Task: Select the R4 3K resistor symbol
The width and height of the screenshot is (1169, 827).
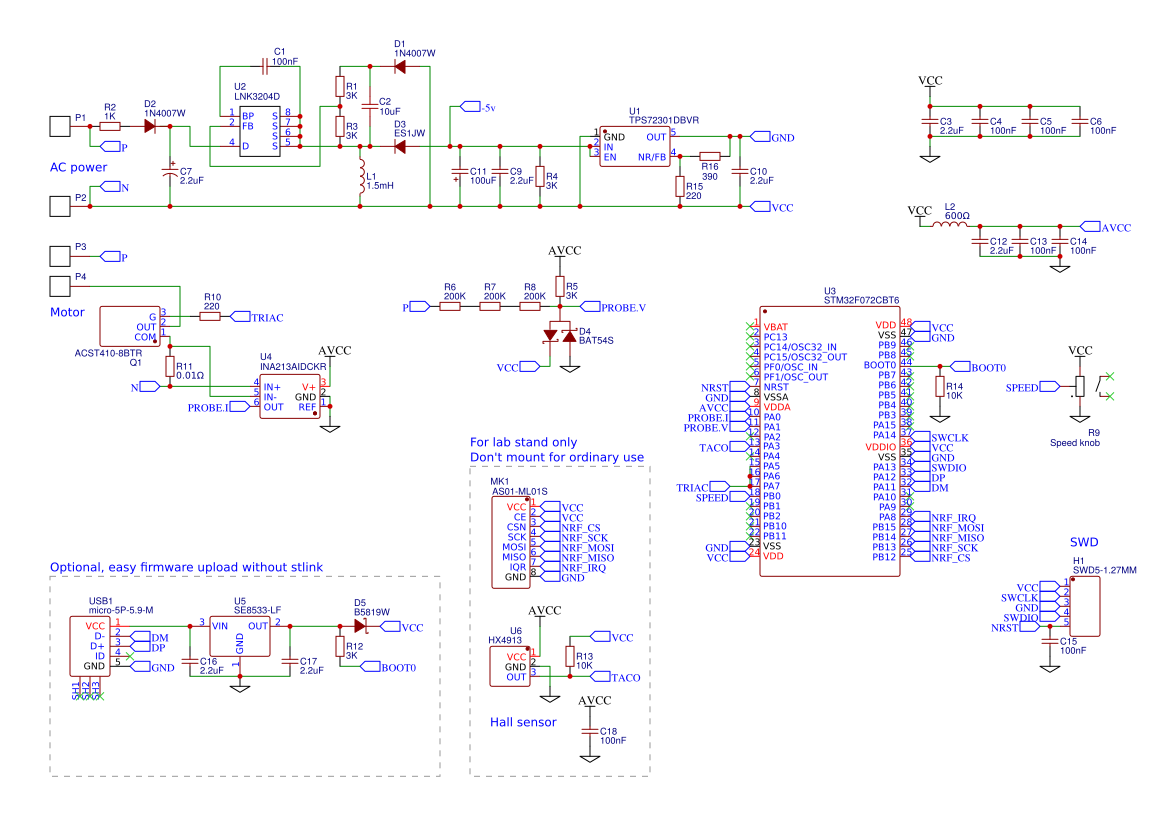Action: tap(541, 176)
